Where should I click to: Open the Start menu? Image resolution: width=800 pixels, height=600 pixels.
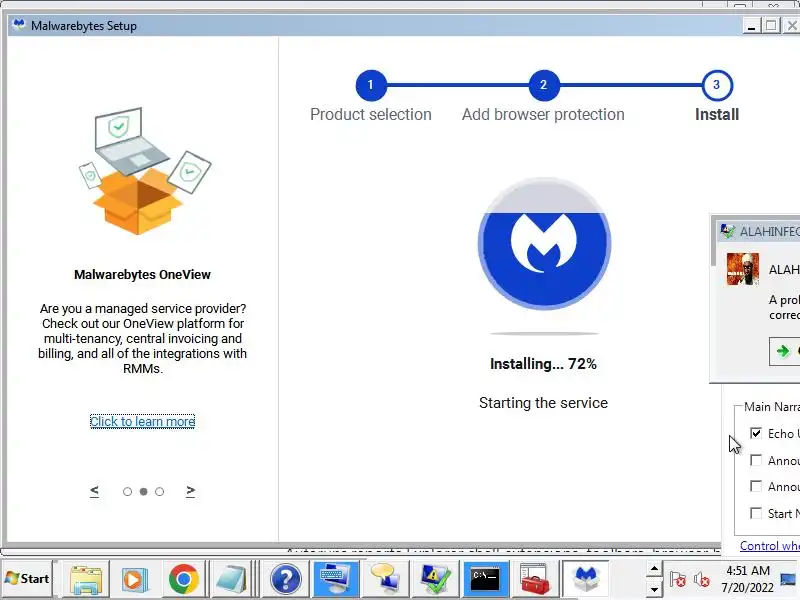(x=28, y=579)
